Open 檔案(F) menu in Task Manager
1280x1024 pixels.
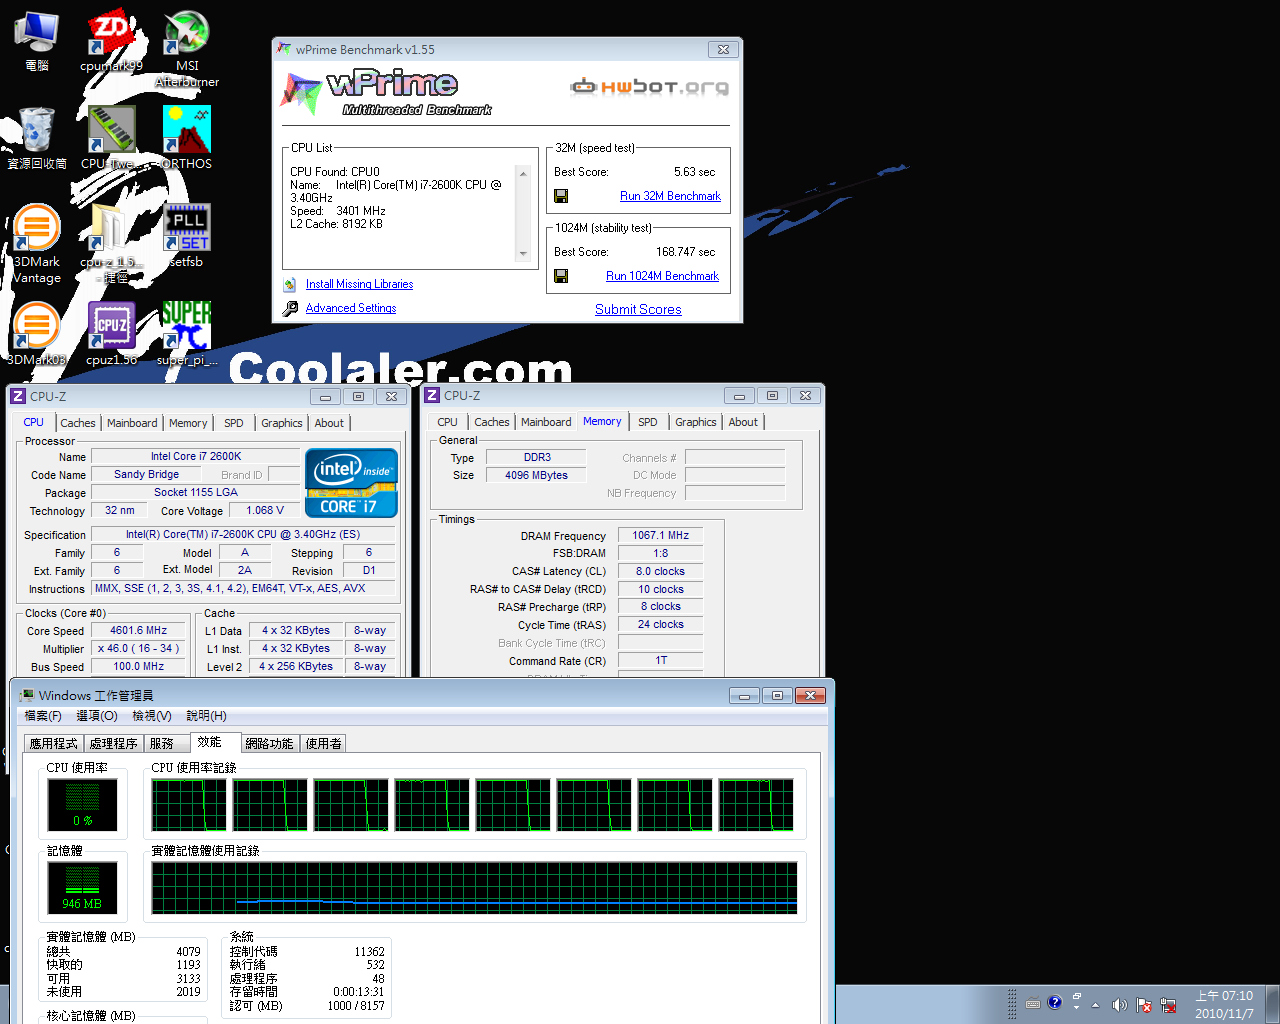point(43,716)
